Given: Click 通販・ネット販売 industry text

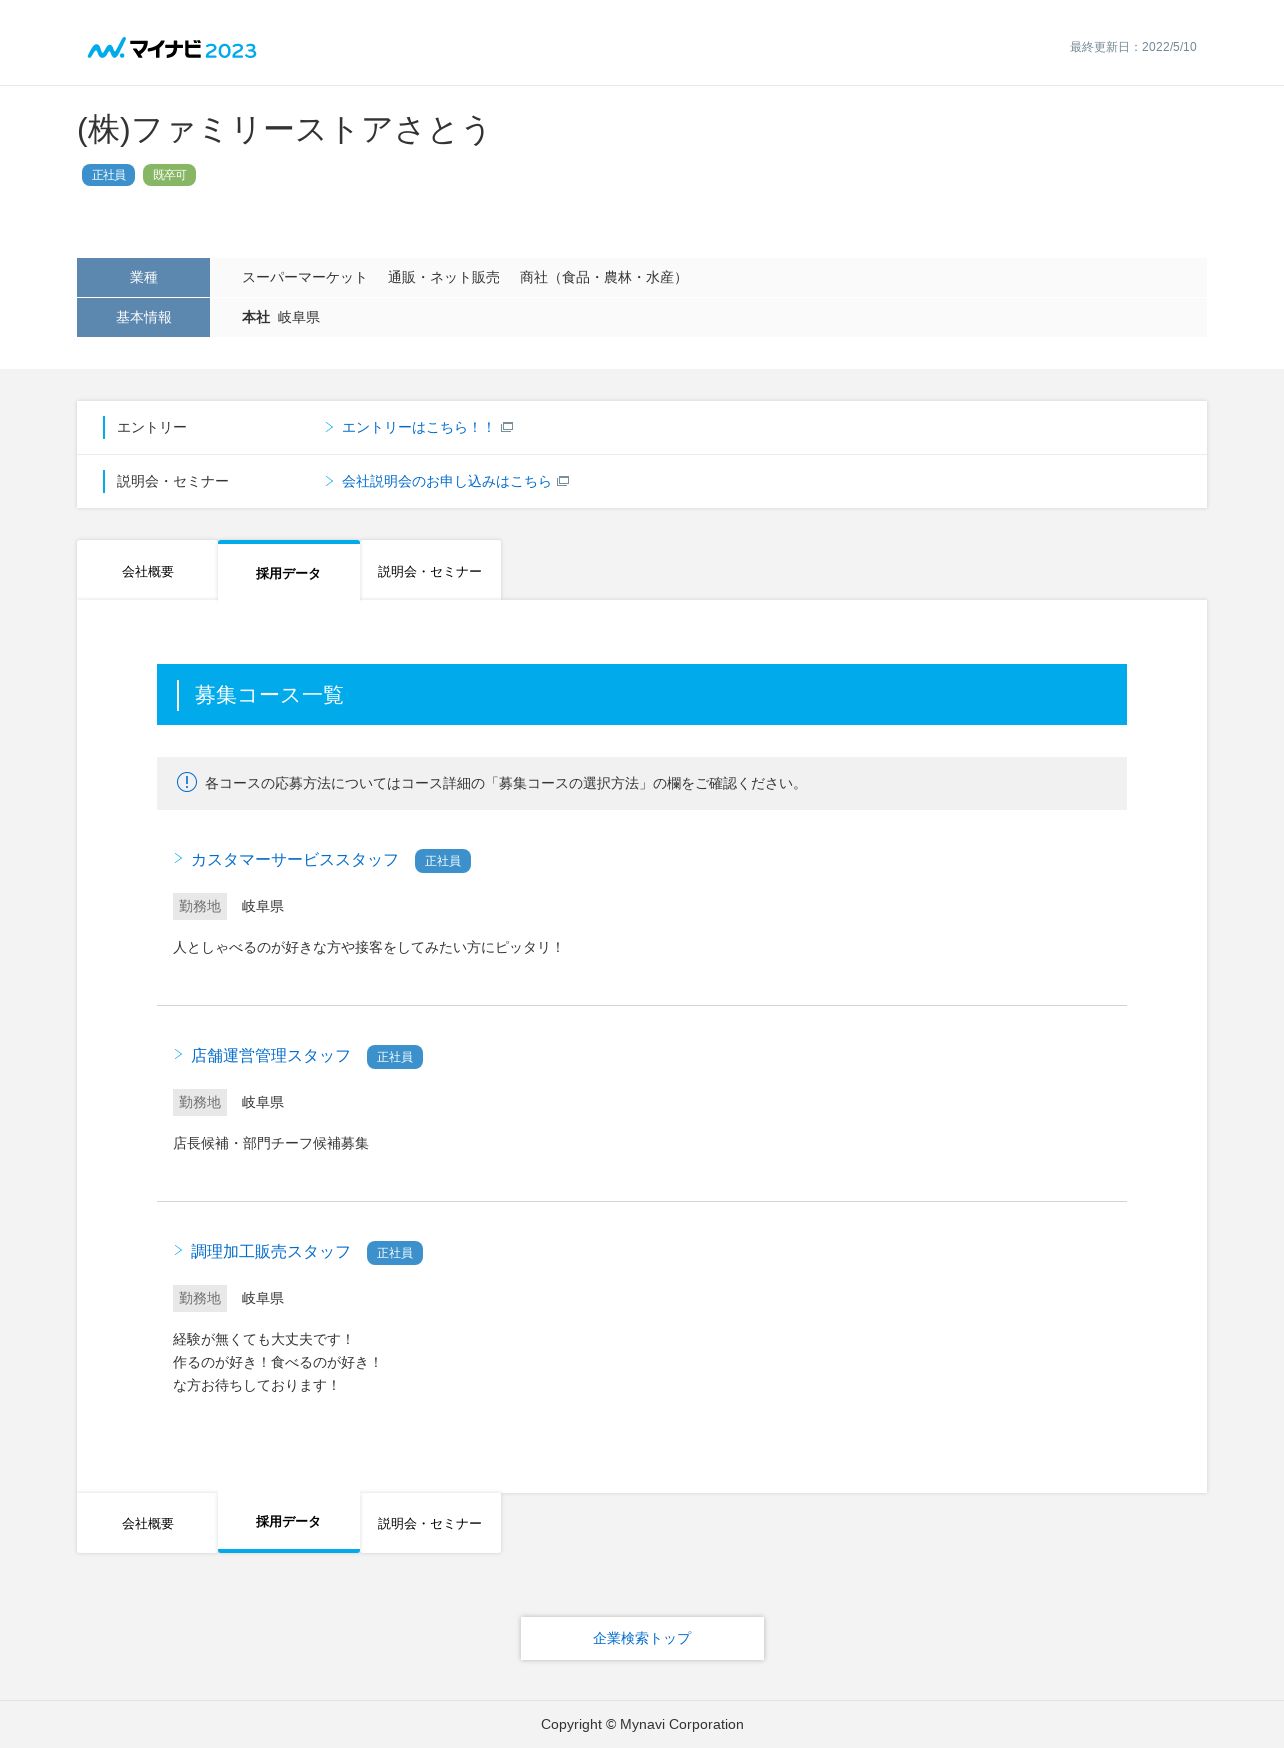Looking at the screenshot, I should coord(444,277).
